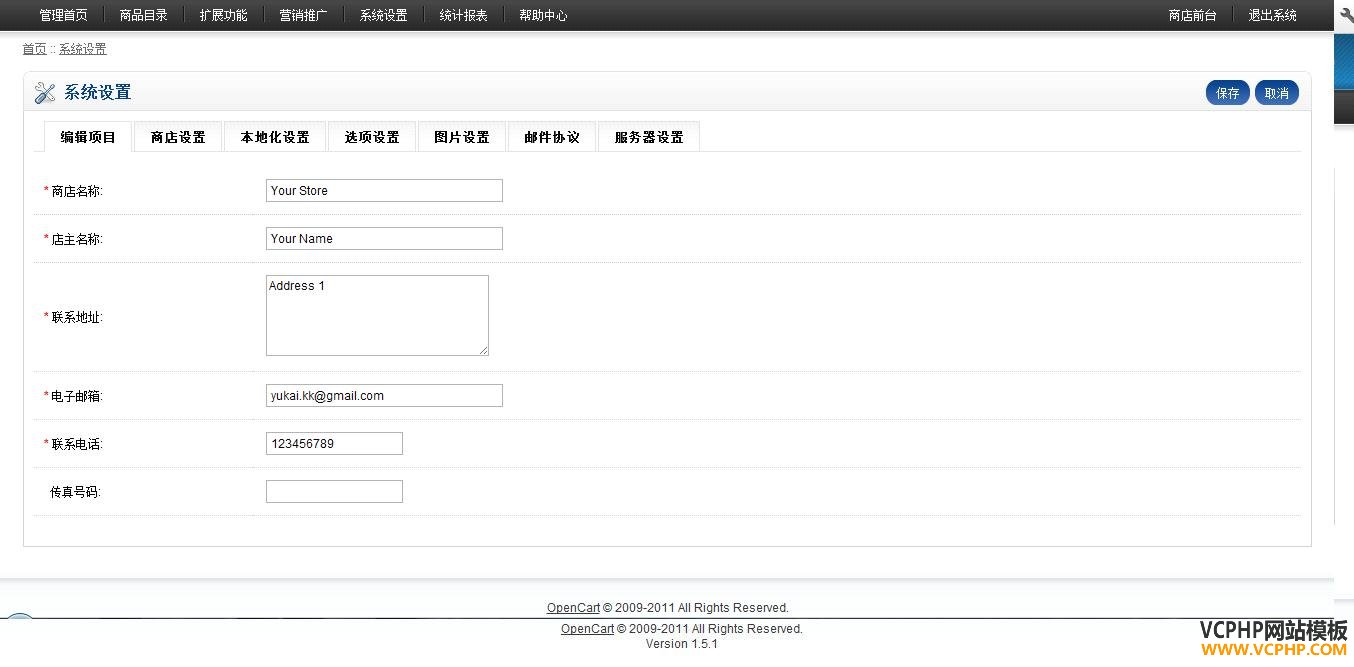Grab the 联系地址 textarea resize handle
Viewport: 1354px width, 667px height.
[483, 350]
